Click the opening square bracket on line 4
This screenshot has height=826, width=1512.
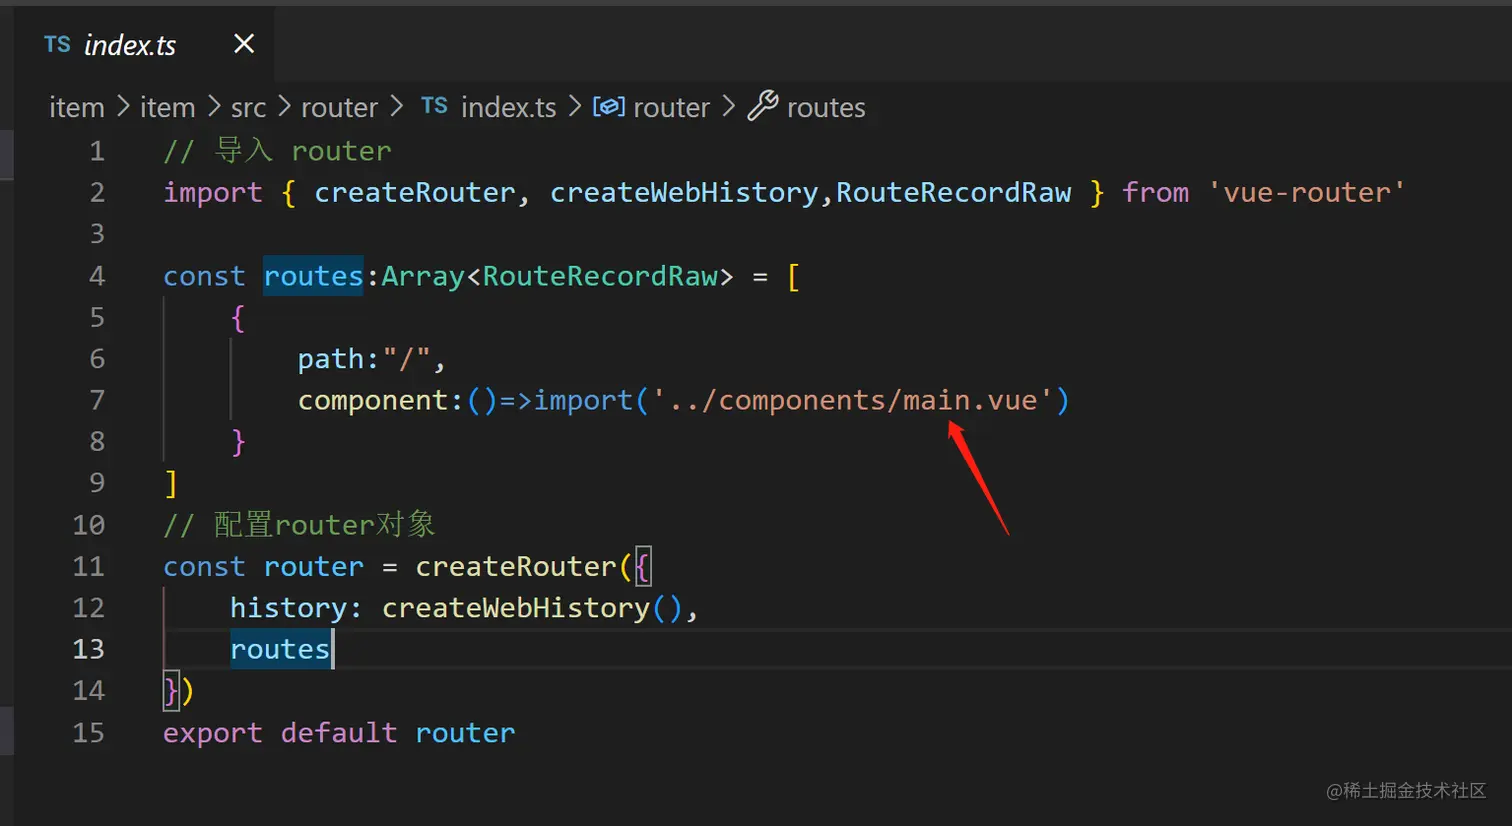click(x=793, y=276)
